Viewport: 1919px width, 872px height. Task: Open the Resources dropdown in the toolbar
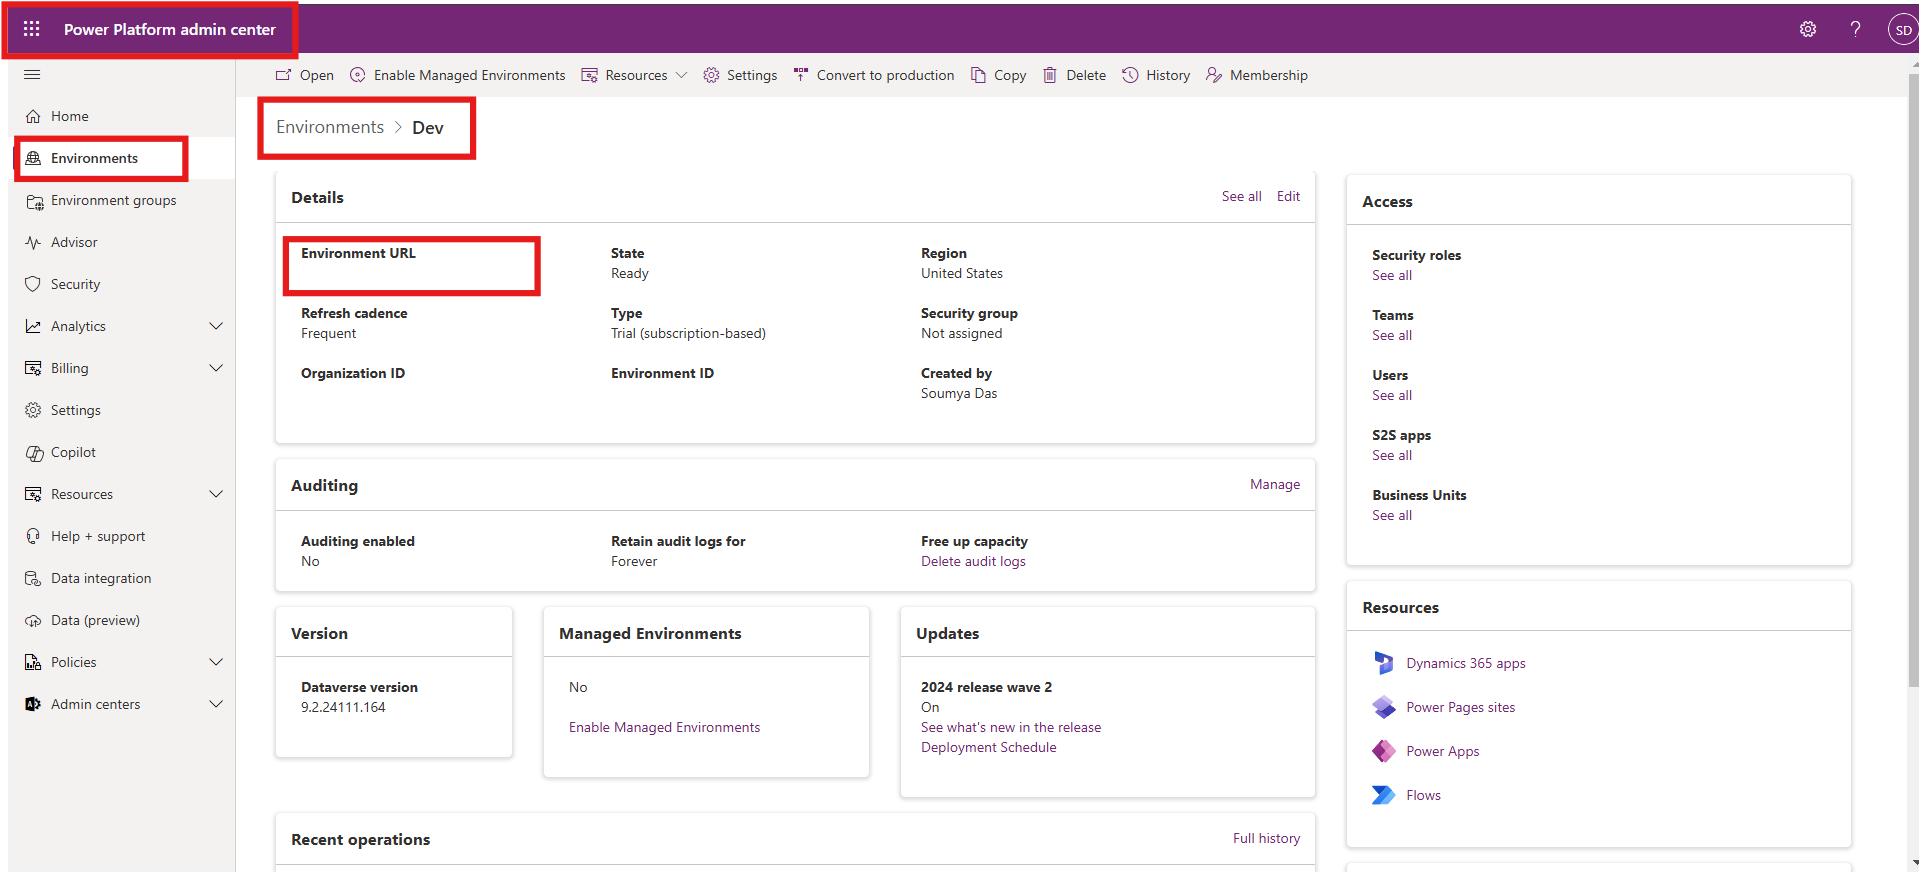pyautogui.click(x=635, y=75)
